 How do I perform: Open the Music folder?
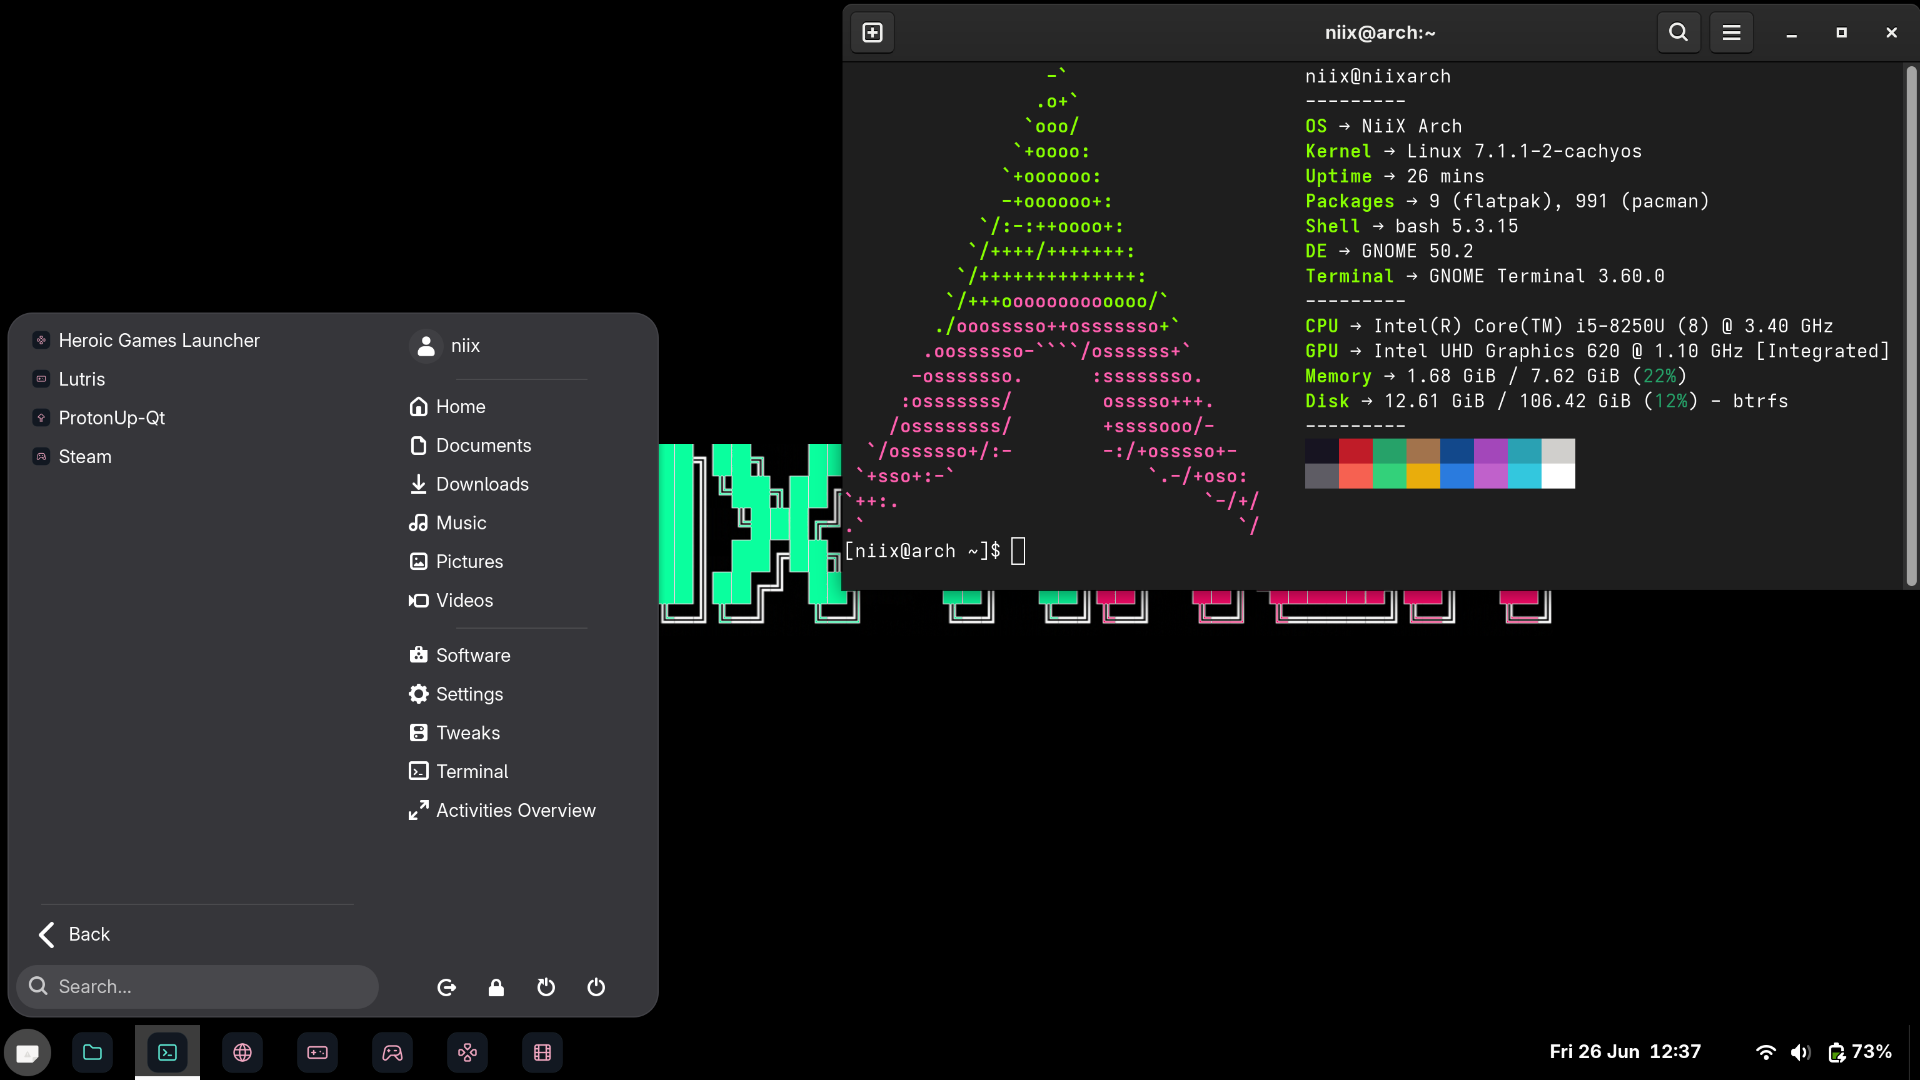pyautogui.click(x=447, y=523)
